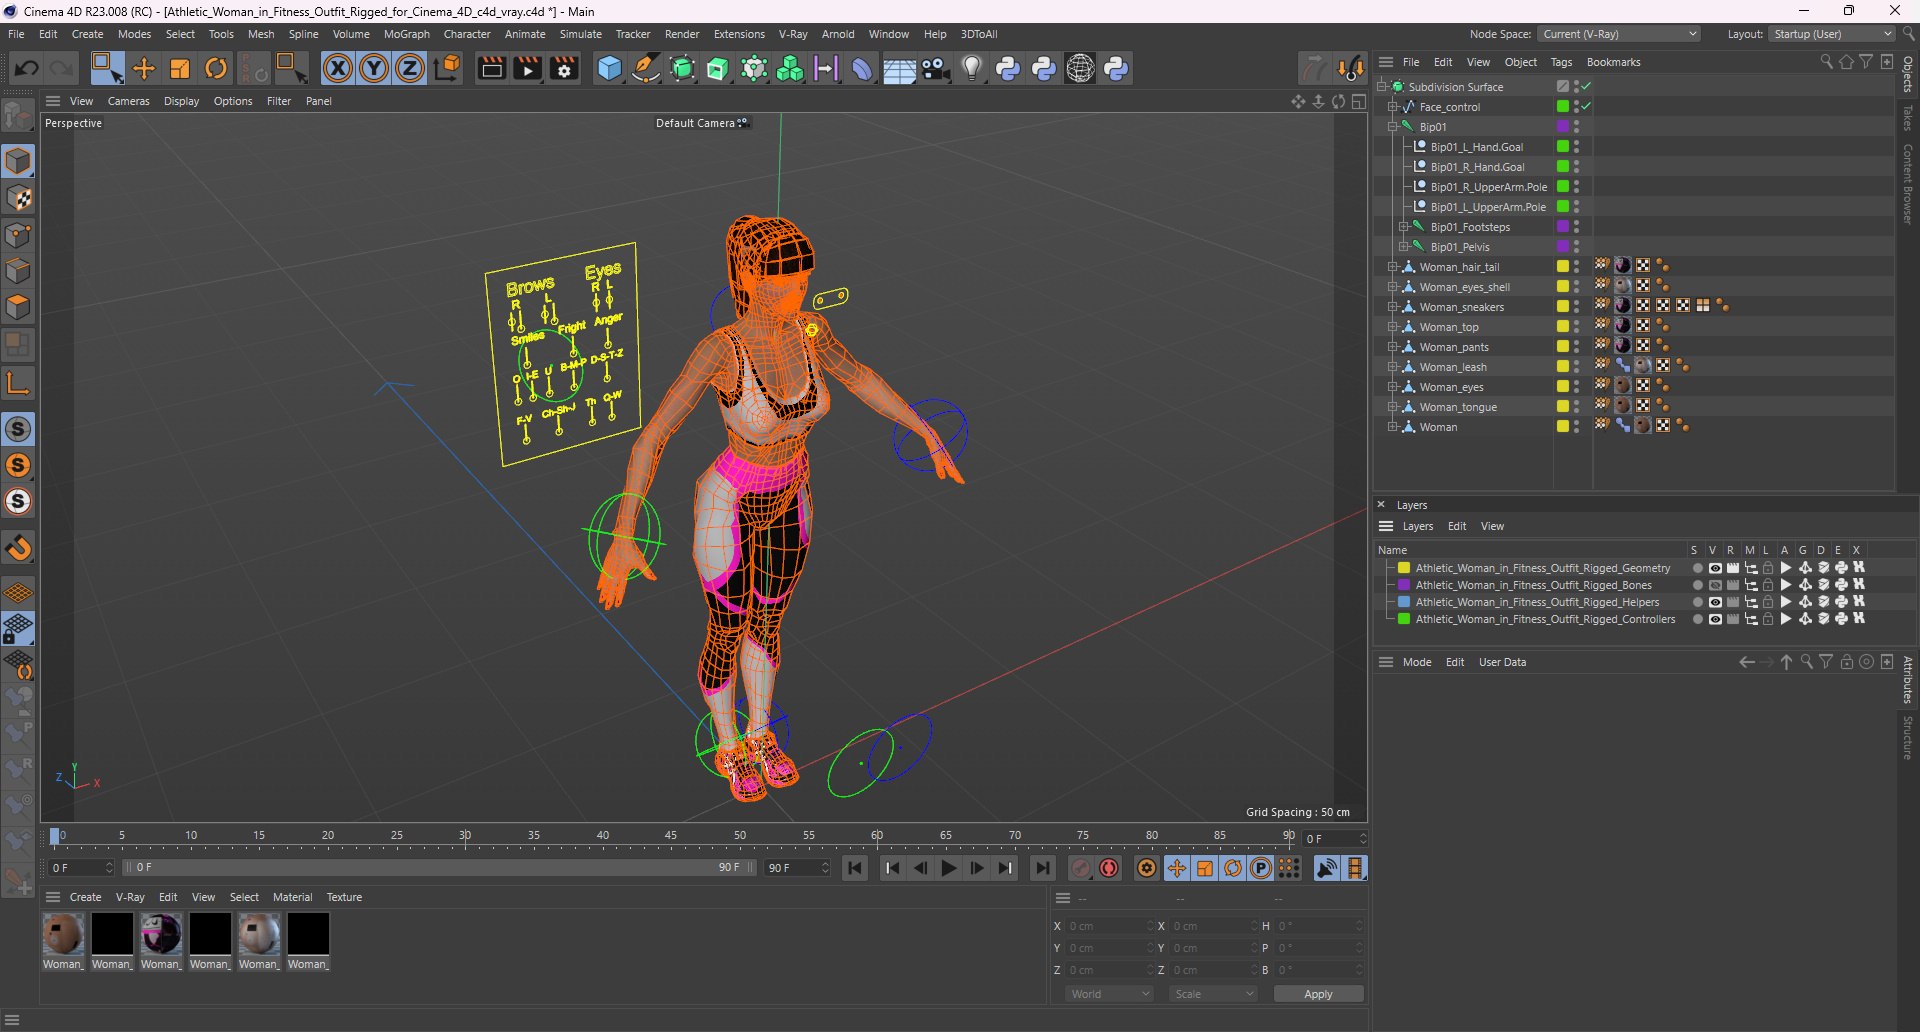This screenshot has height=1032, width=1920.
Task: Open the Layout dropdown
Action: (1831, 34)
